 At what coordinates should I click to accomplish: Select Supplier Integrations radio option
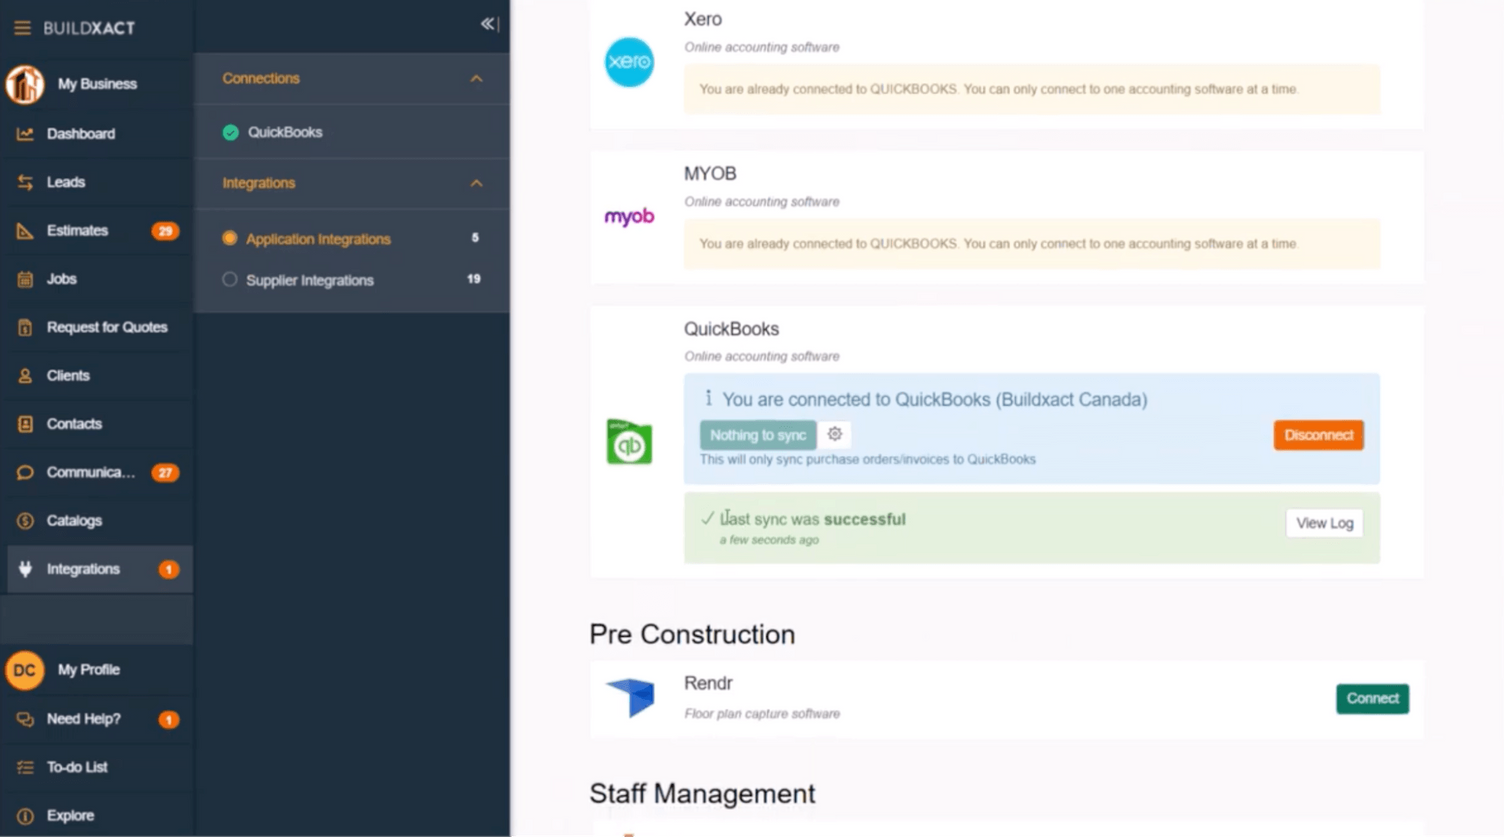tap(230, 280)
